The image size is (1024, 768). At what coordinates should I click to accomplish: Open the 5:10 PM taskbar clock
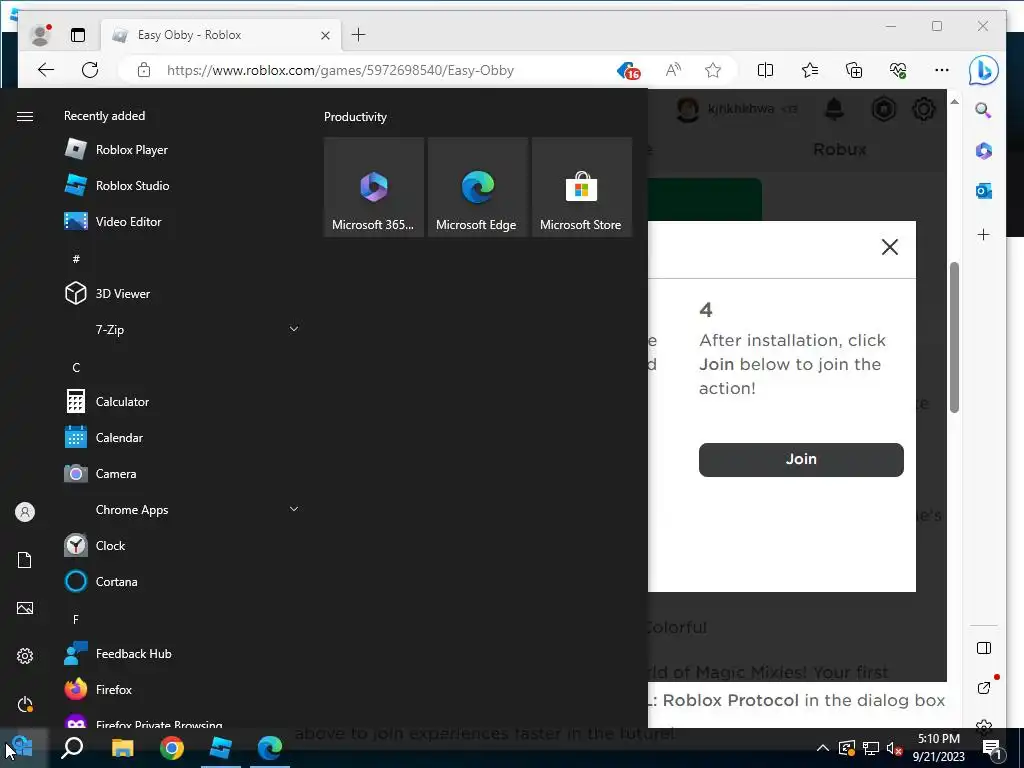click(x=938, y=748)
